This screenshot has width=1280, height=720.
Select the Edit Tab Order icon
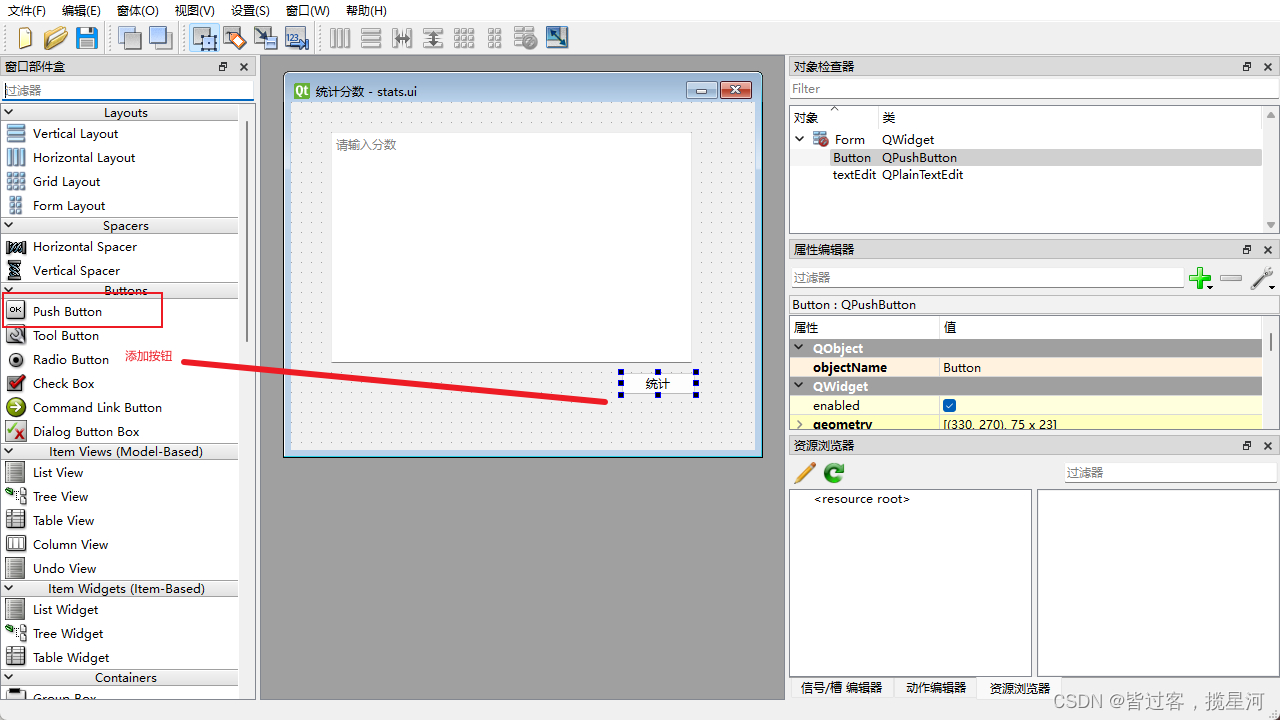pyautogui.click(x=297, y=38)
